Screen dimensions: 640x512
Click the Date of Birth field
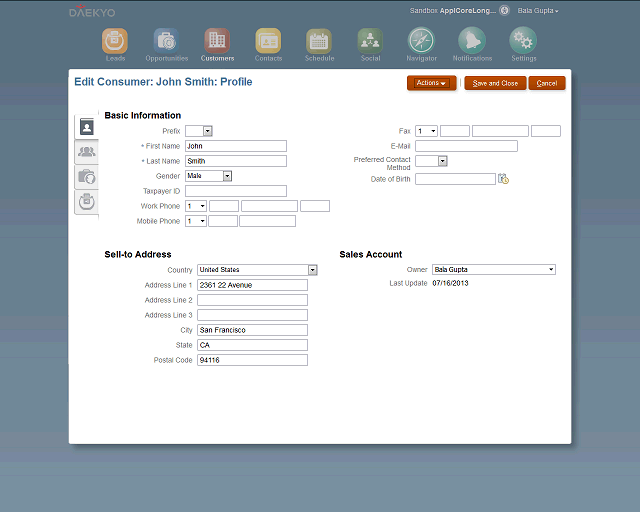(456, 179)
